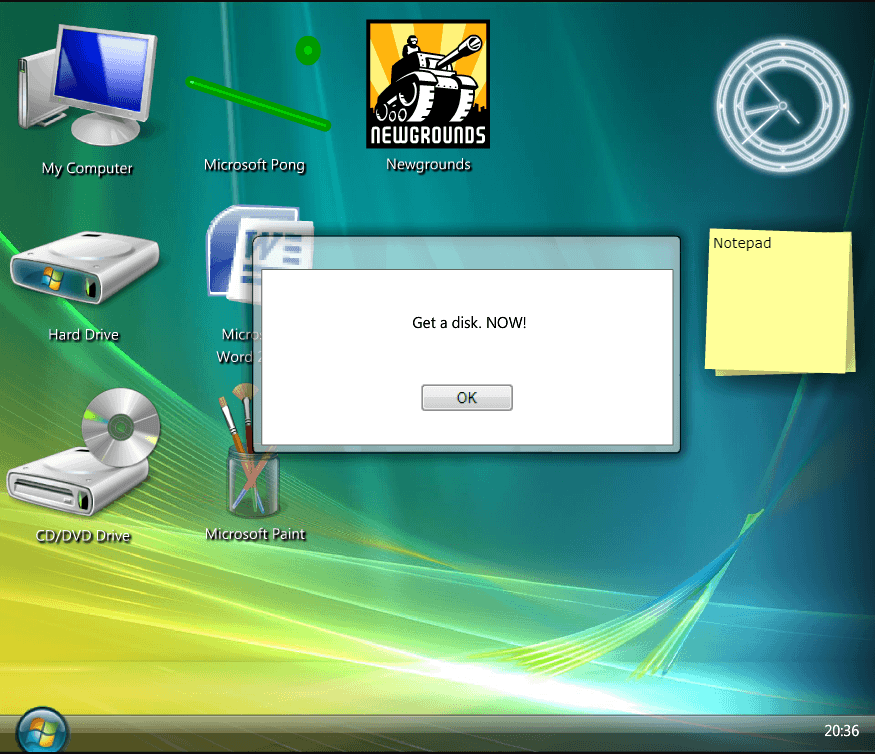Click the "Get a disk. NOW!" message
875x754 pixels.
tap(469, 323)
